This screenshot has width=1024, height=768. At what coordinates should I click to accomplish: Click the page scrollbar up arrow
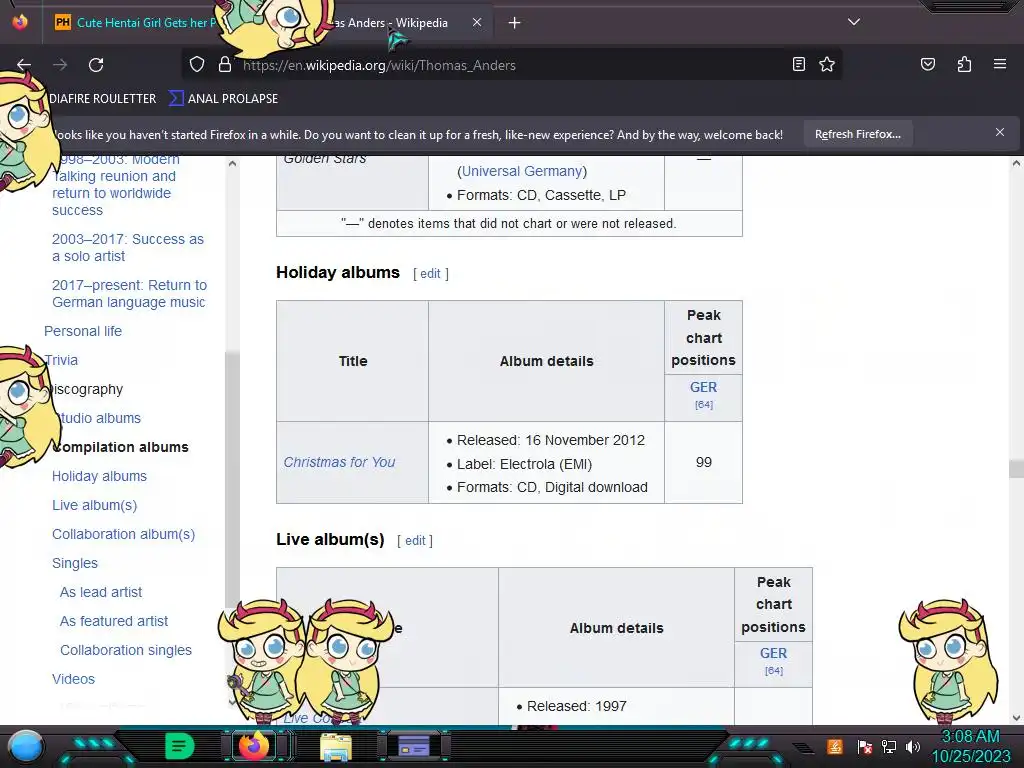point(1016,163)
